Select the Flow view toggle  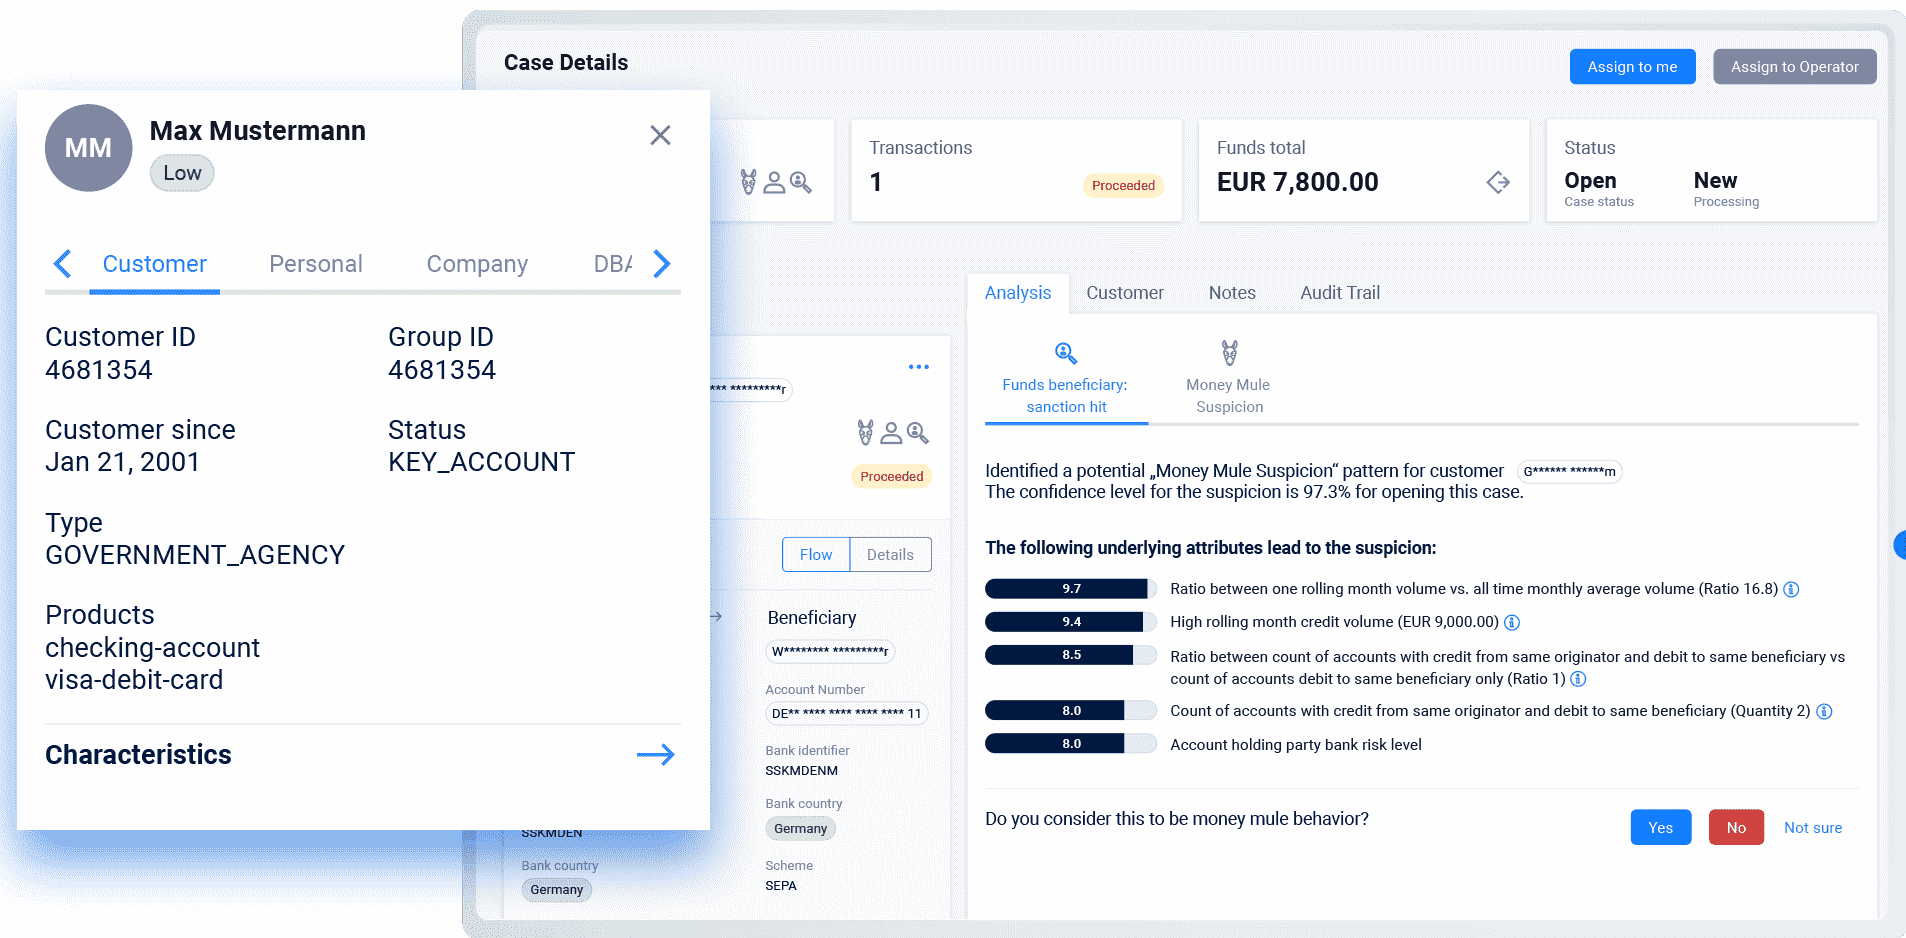[816, 555]
